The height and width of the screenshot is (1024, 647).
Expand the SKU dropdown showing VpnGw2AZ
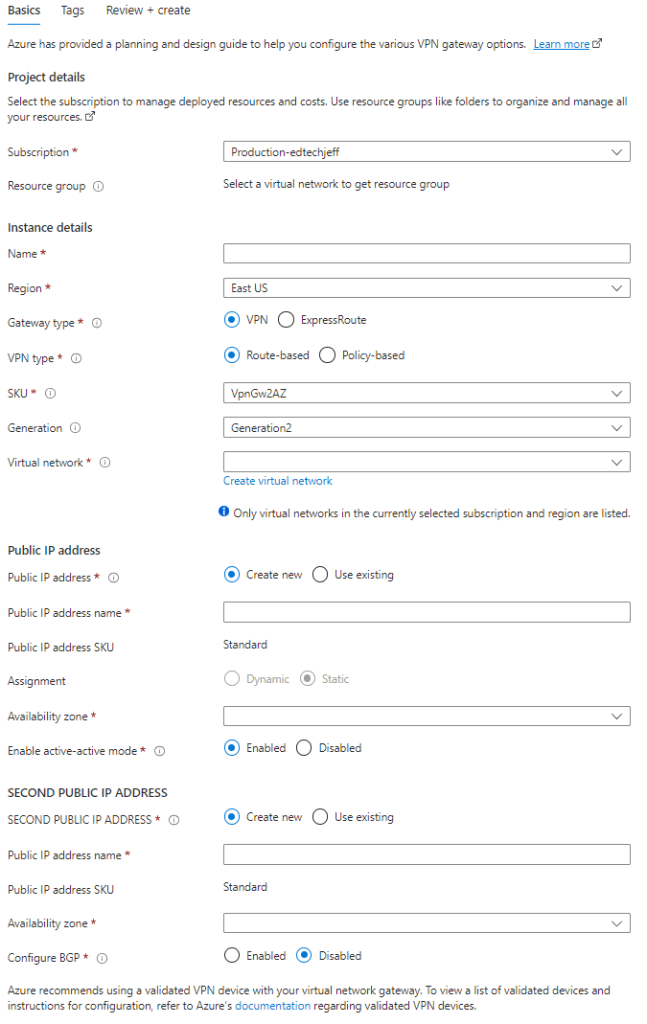pos(427,393)
